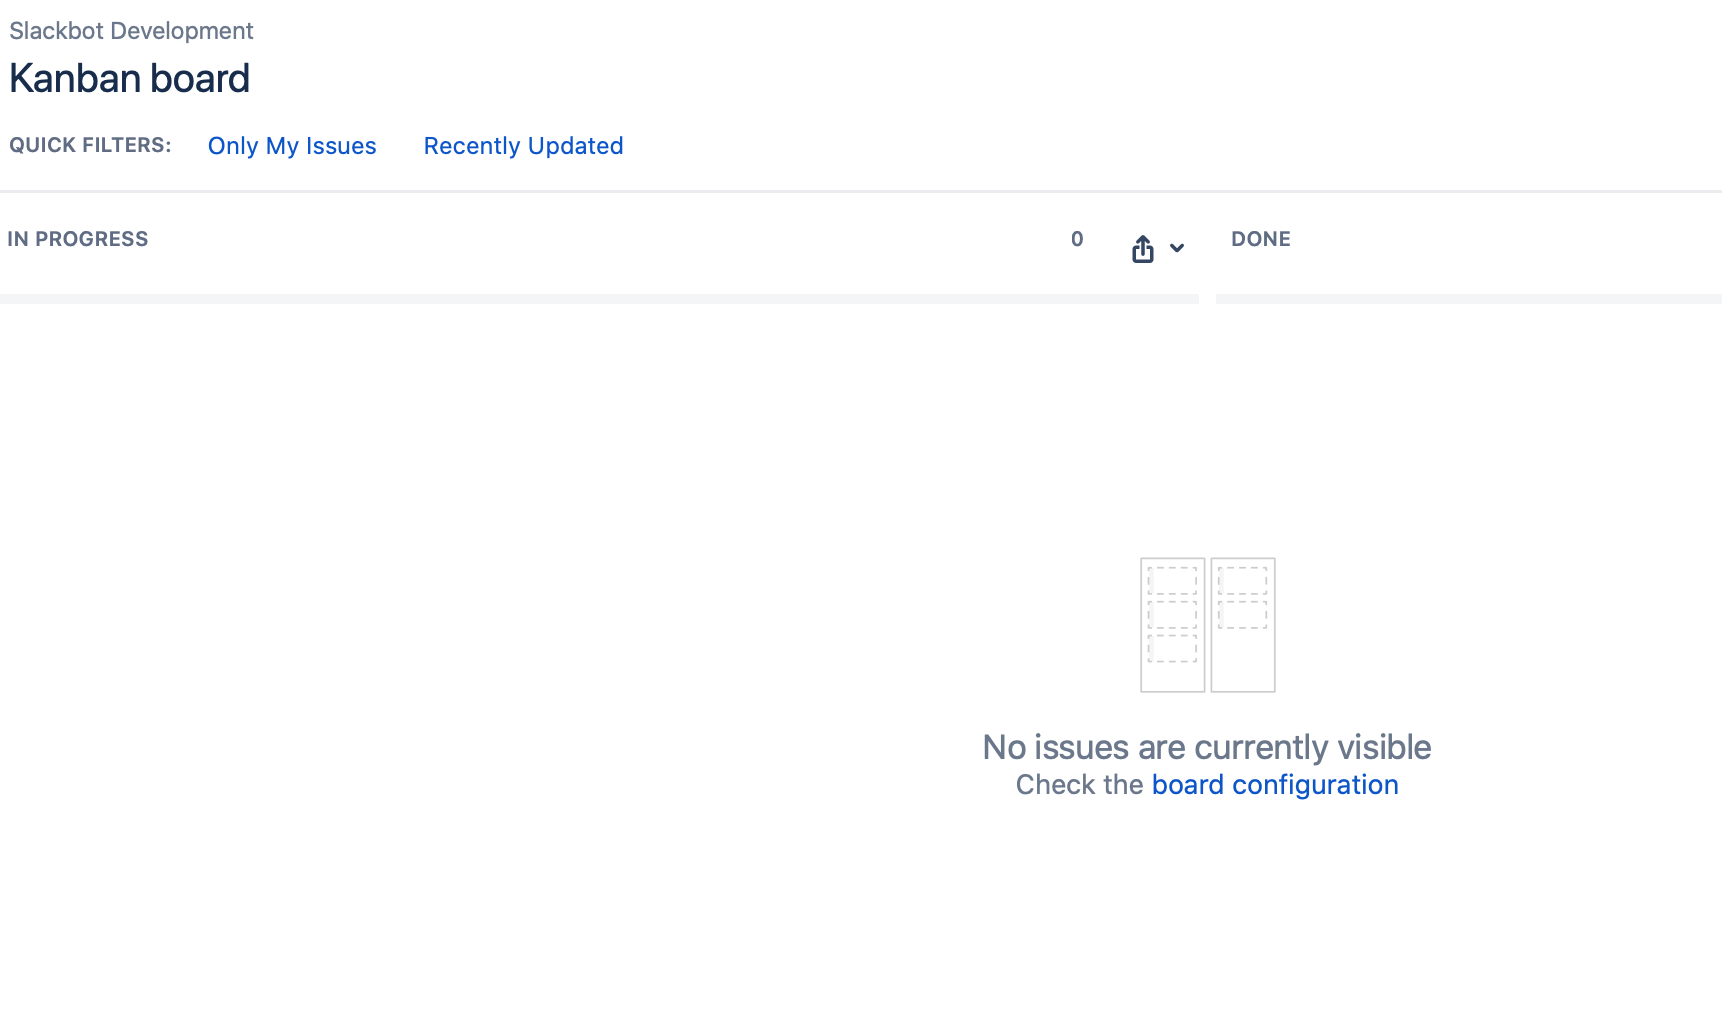Click the empty In Progress column body

click(599, 650)
